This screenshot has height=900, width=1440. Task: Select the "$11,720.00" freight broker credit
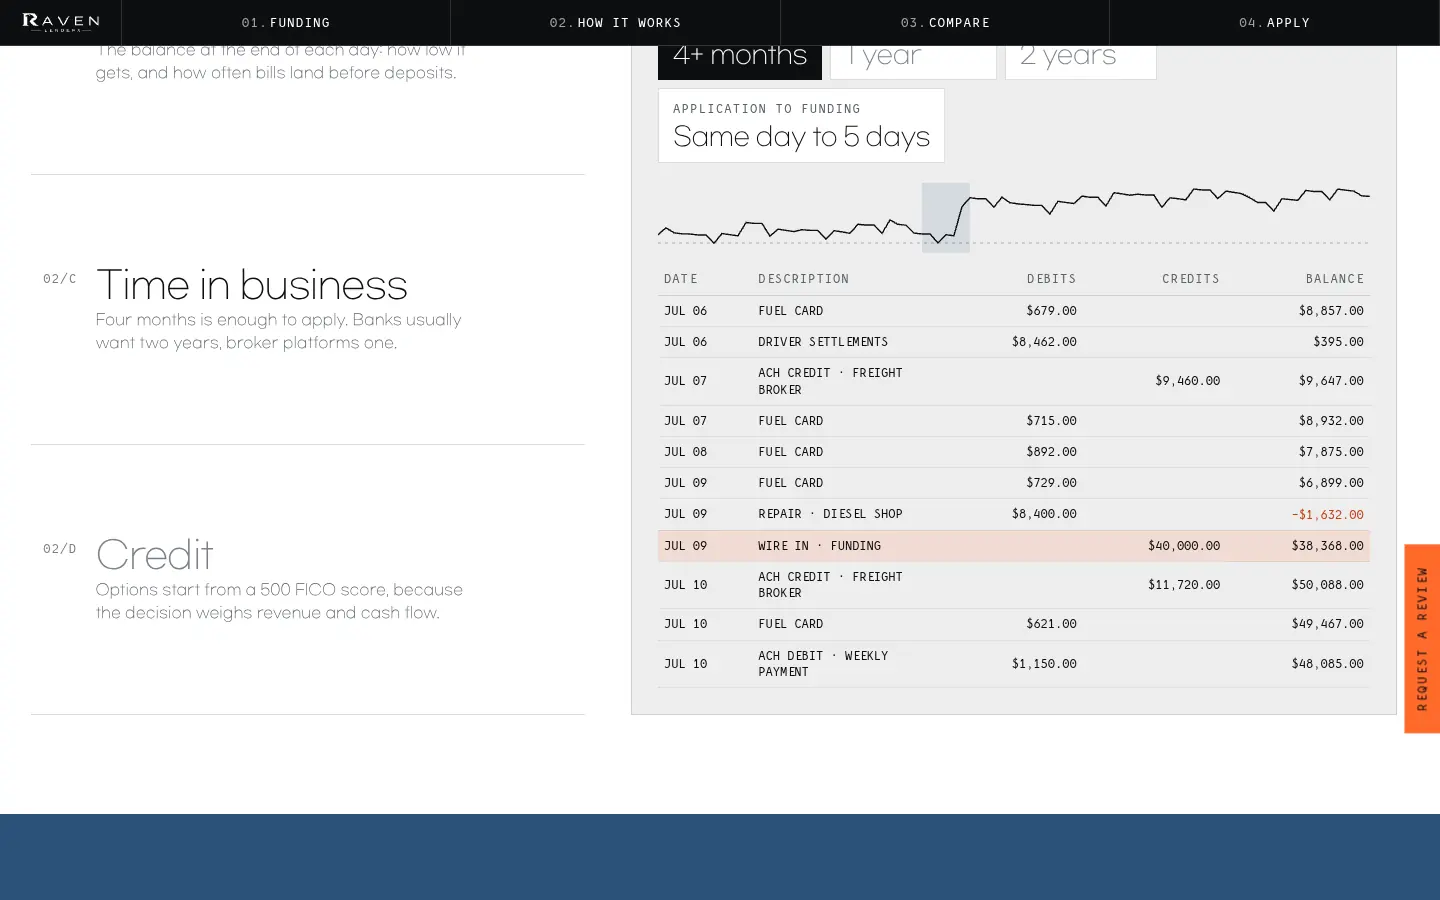click(x=1184, y=585)
